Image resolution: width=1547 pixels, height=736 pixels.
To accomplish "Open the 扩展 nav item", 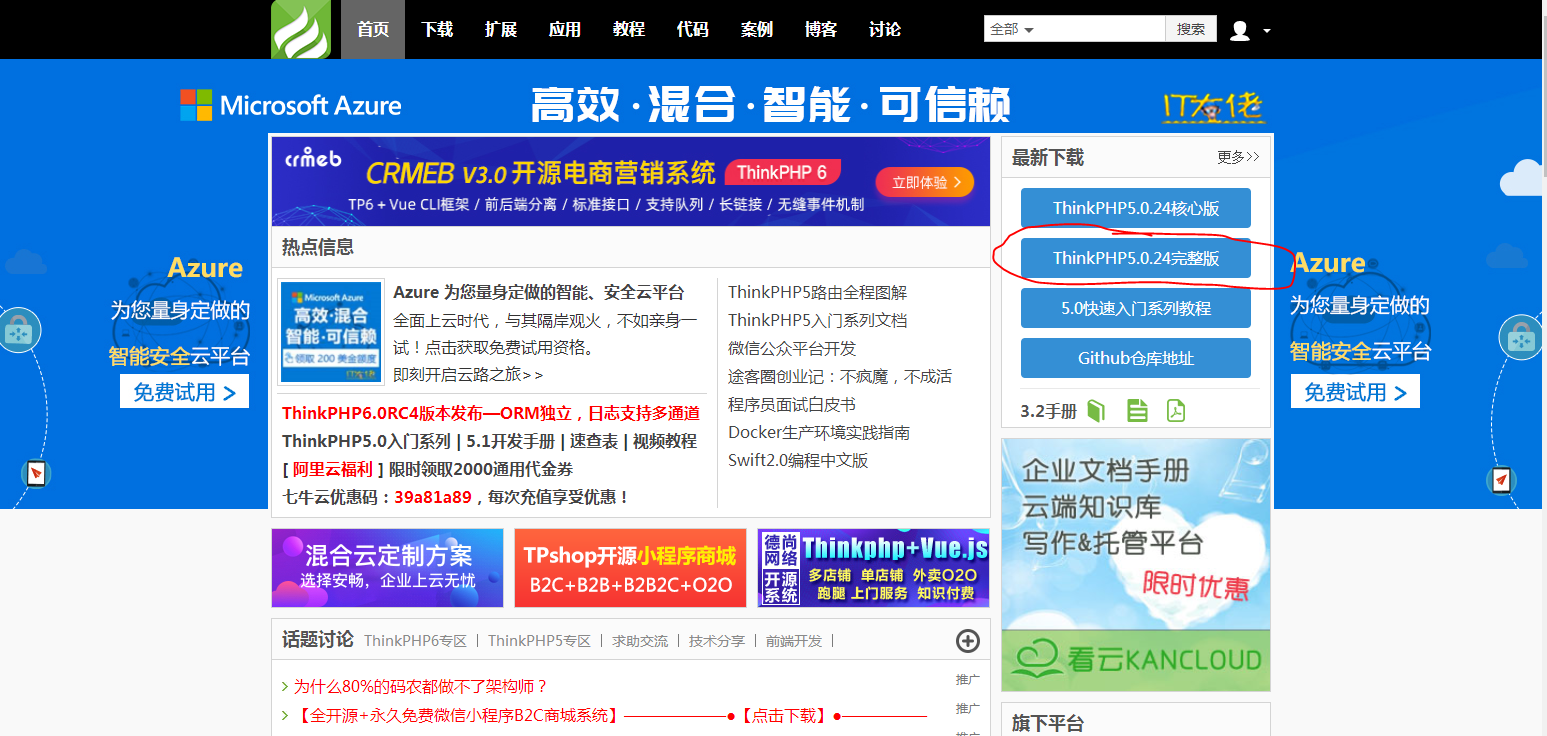I will [501, 30].
